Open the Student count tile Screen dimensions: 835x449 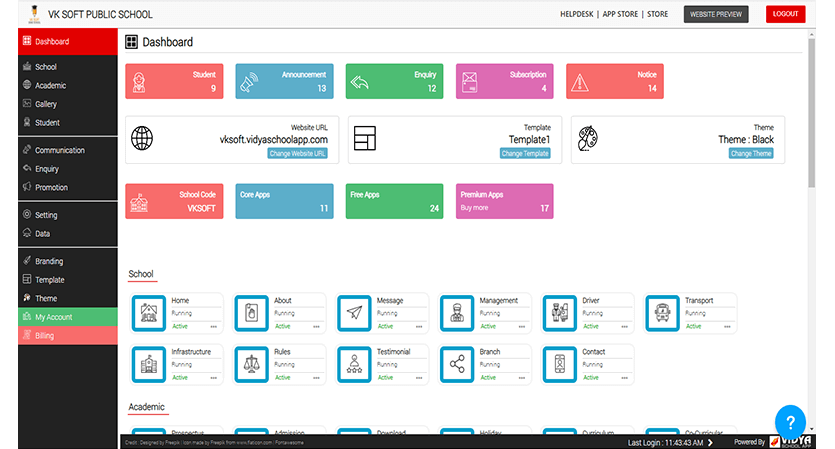coord(174,81)
